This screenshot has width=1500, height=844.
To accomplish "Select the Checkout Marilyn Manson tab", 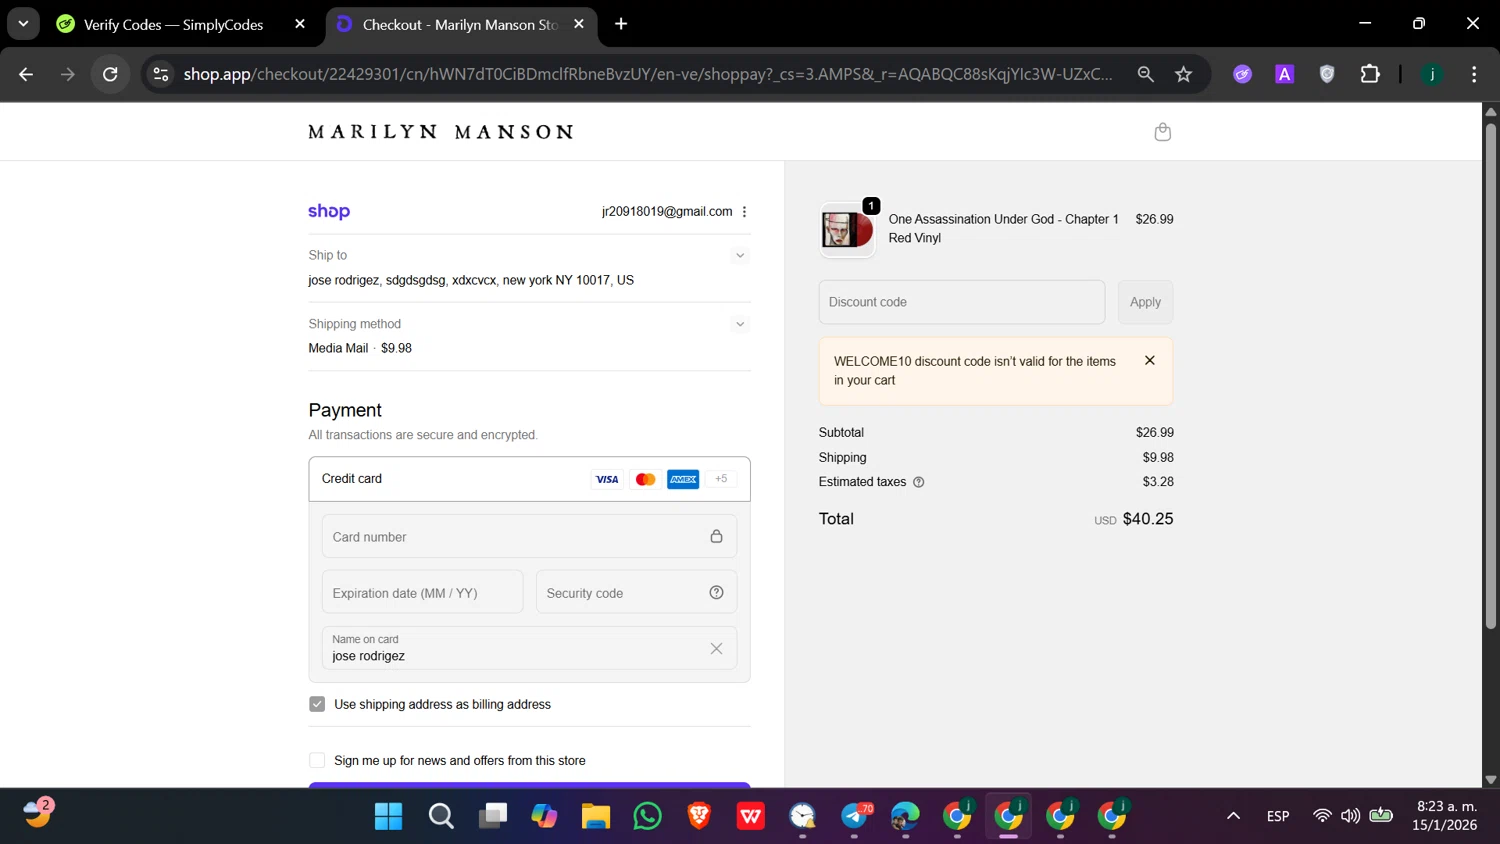I will click(x=460, y=24).
